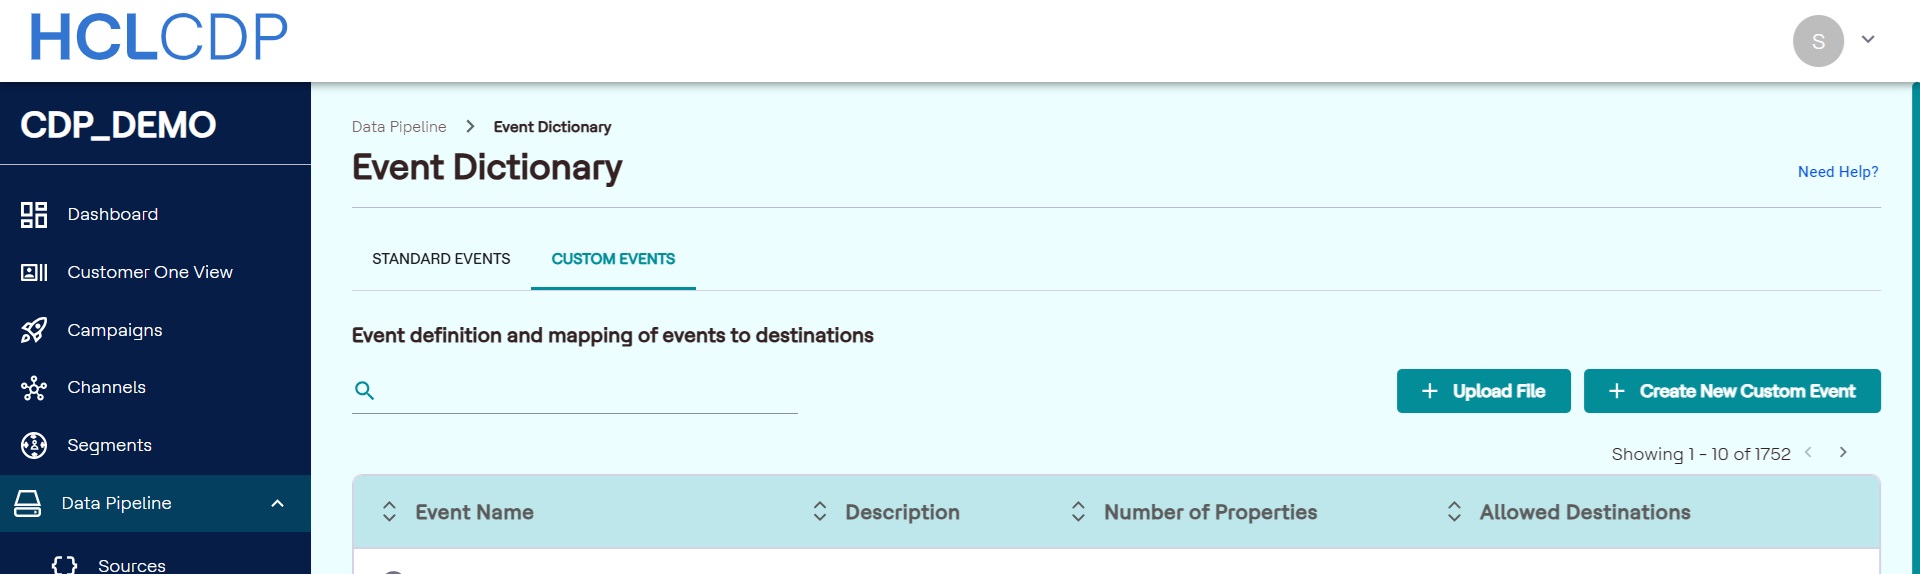Collapse the Data Pipeline menu chevron
The width and height of the screenshot is (1920, 574).
(x=278, y=503)
